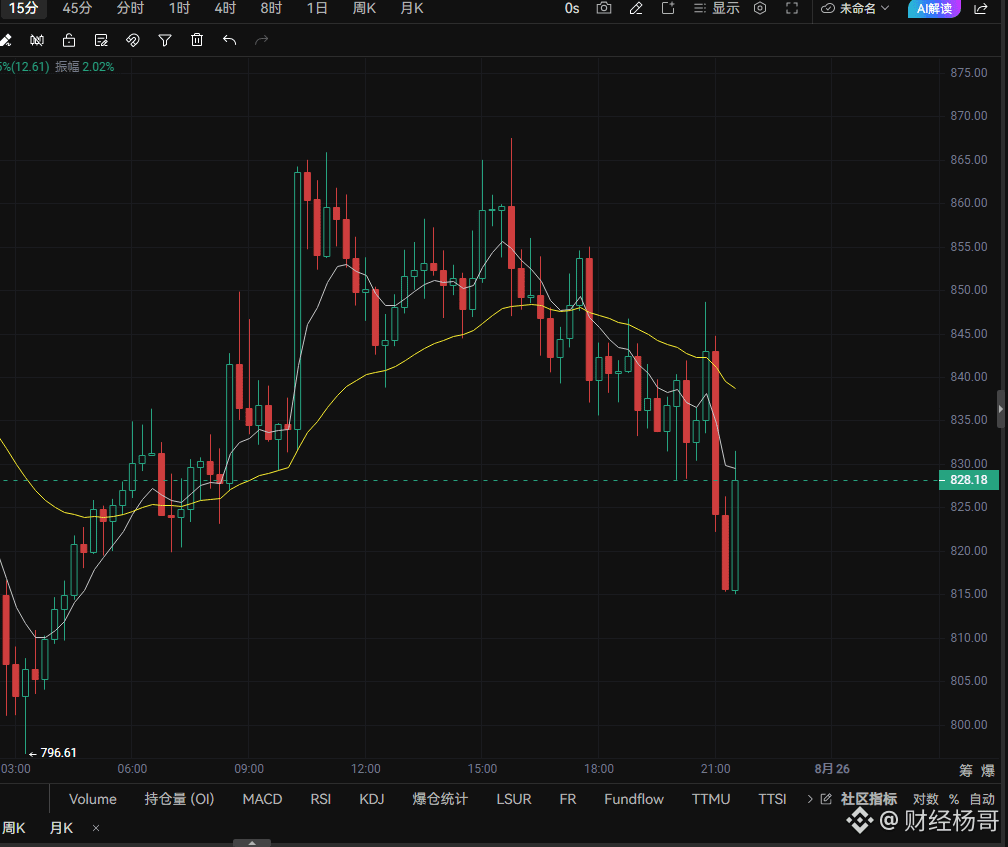1008x847 pixels.
Task: Open the drawing pencil tool in the top bar
Action: [x=636, y=8]
